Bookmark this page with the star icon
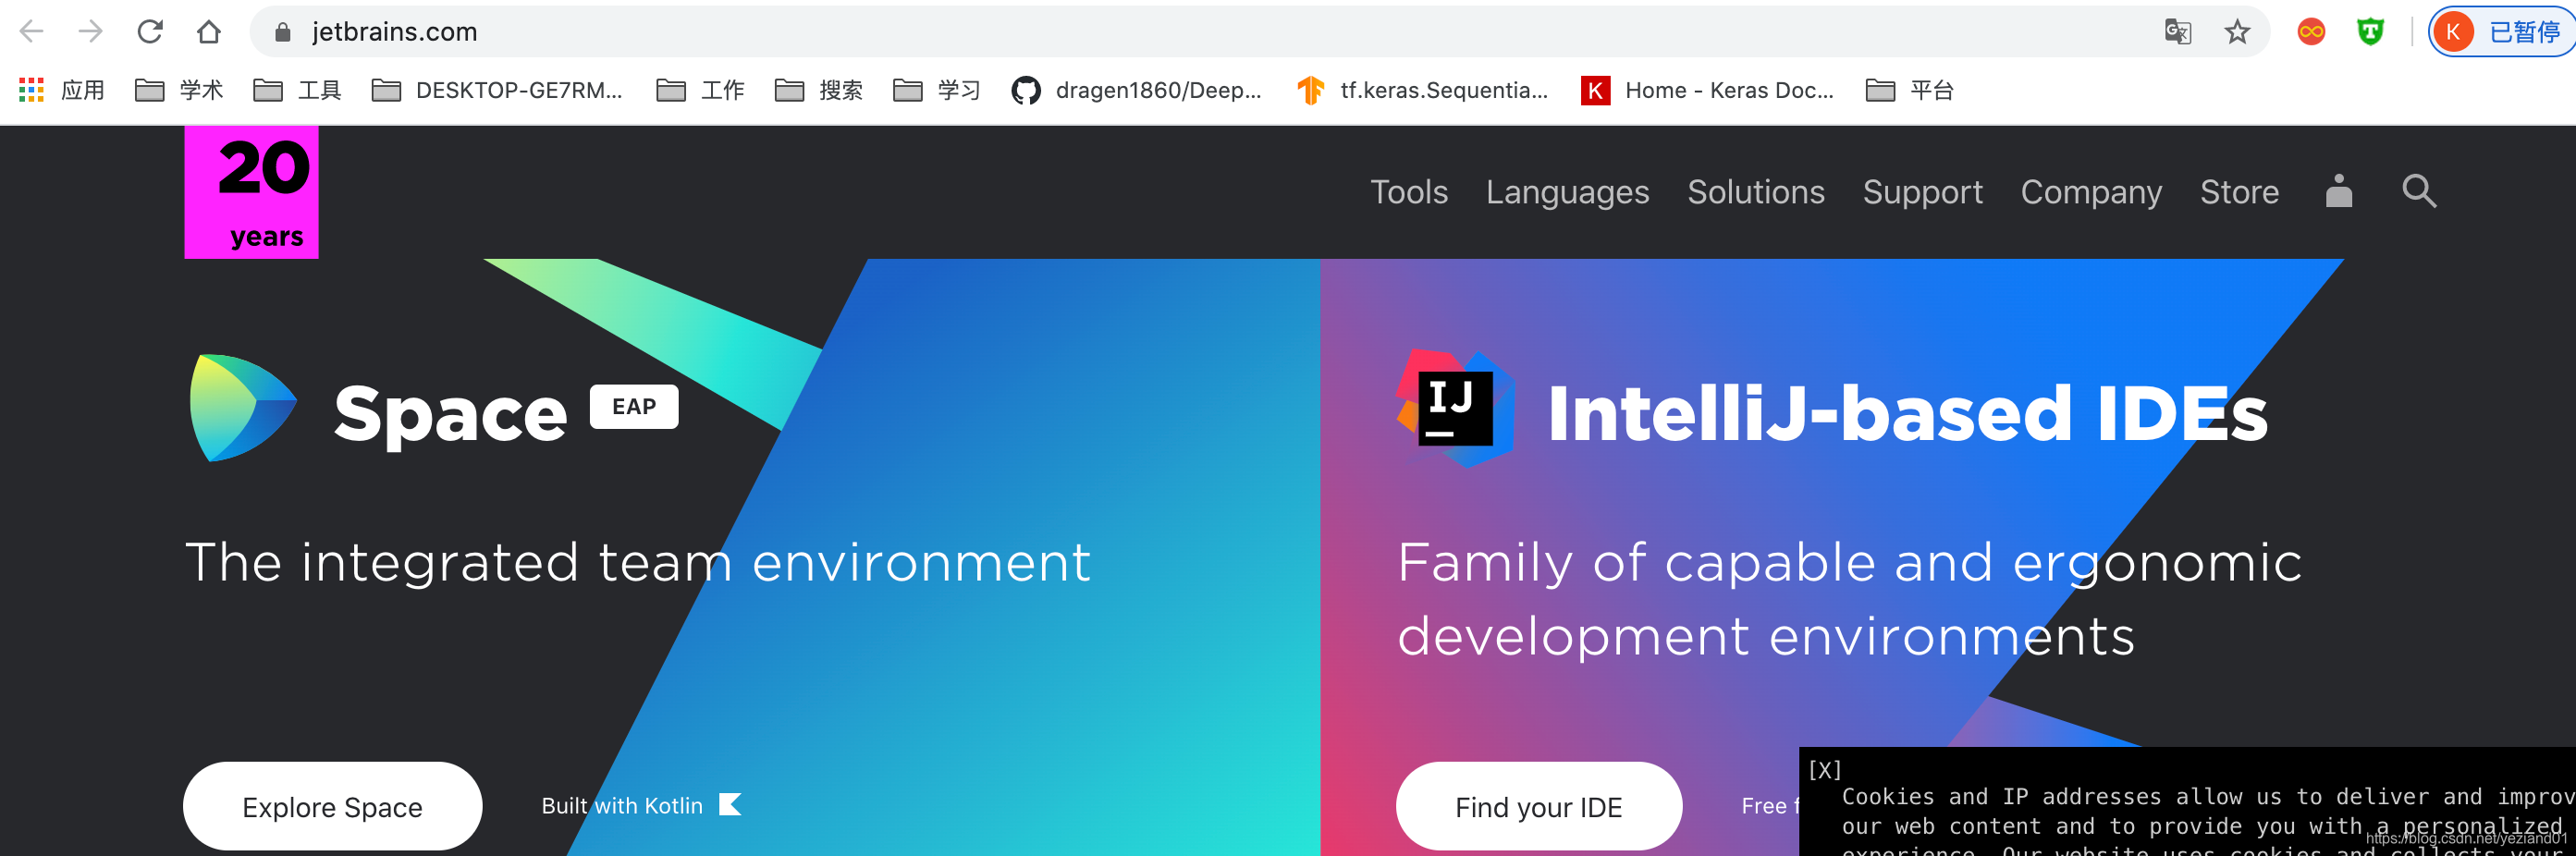The image size is (2576, 856). [2237, 32]
